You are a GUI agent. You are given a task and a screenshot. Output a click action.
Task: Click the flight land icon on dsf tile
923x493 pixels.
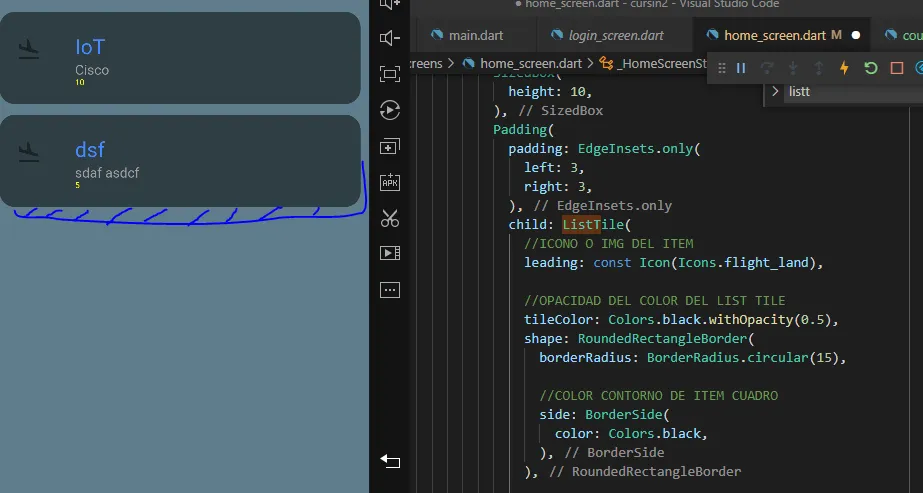coord(28,152)
